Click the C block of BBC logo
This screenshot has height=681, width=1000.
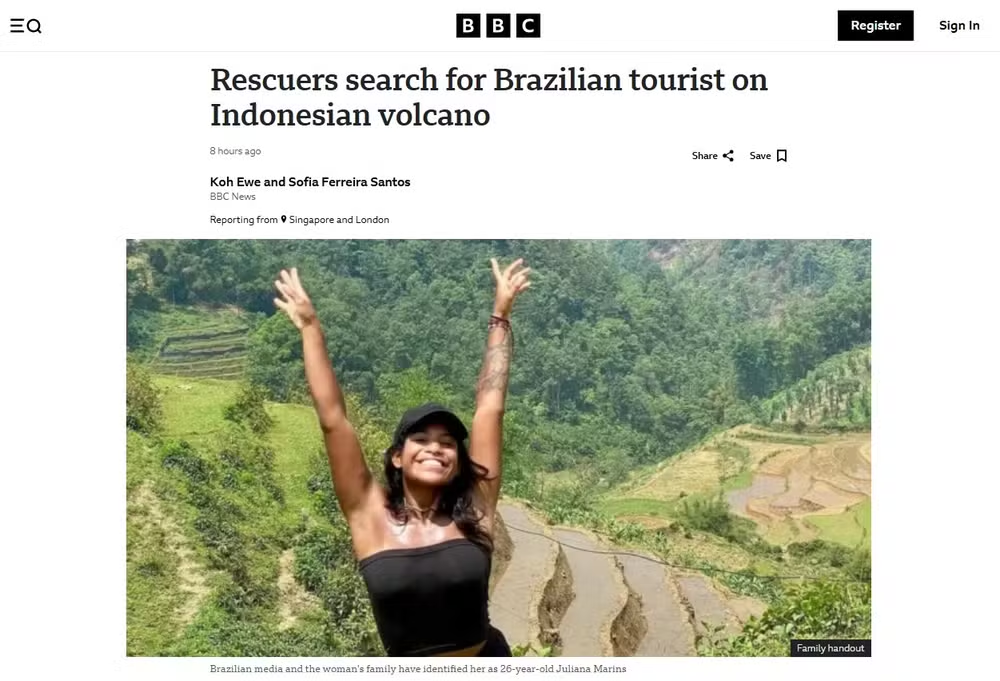click(529, 26)
